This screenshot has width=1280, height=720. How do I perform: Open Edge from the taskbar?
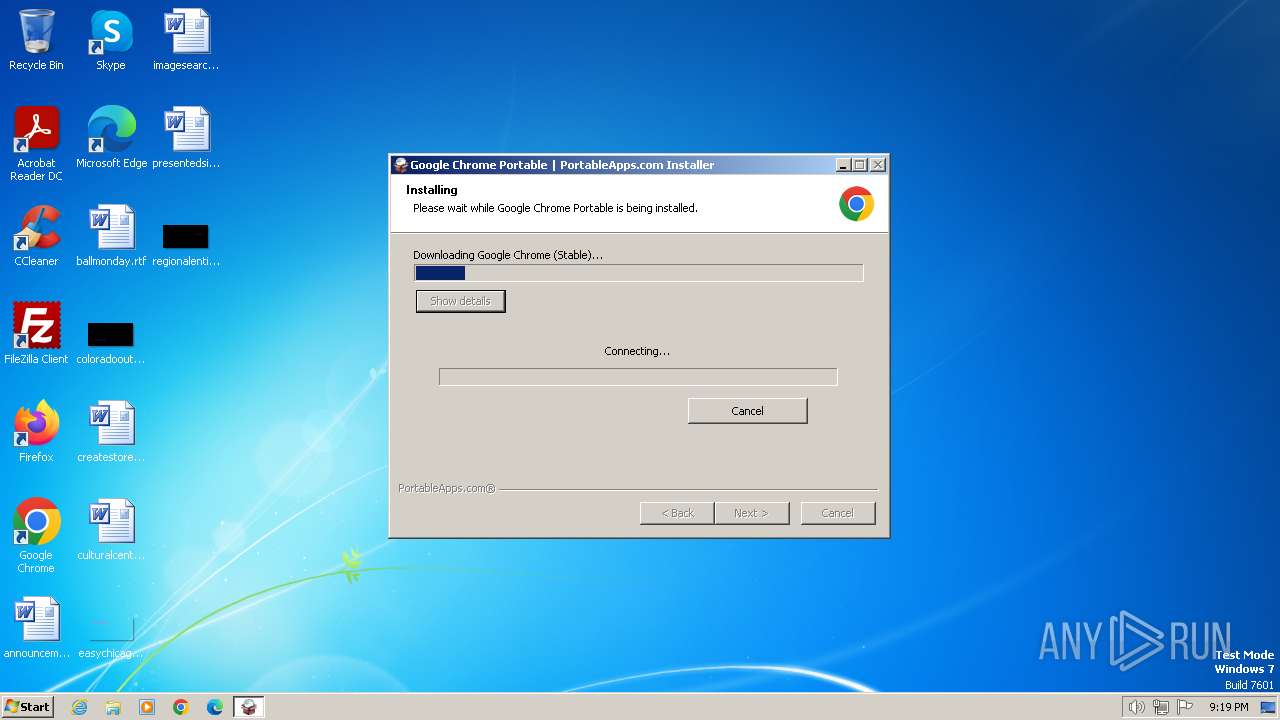pyautogui.click(x=215, y=707)
